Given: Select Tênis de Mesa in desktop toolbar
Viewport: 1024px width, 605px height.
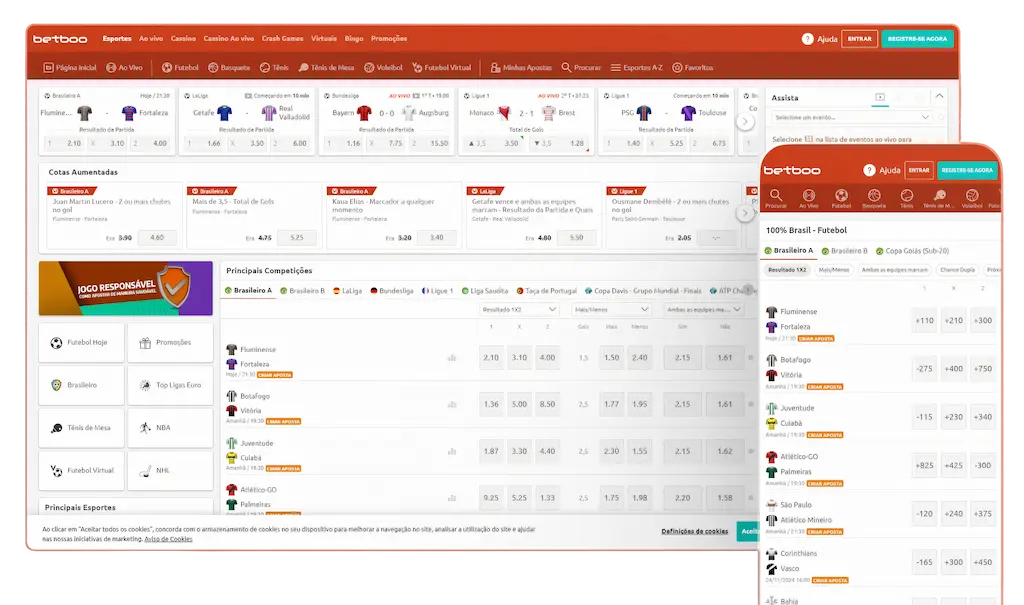Looking at the screenshot, I should tap(327, 67).
